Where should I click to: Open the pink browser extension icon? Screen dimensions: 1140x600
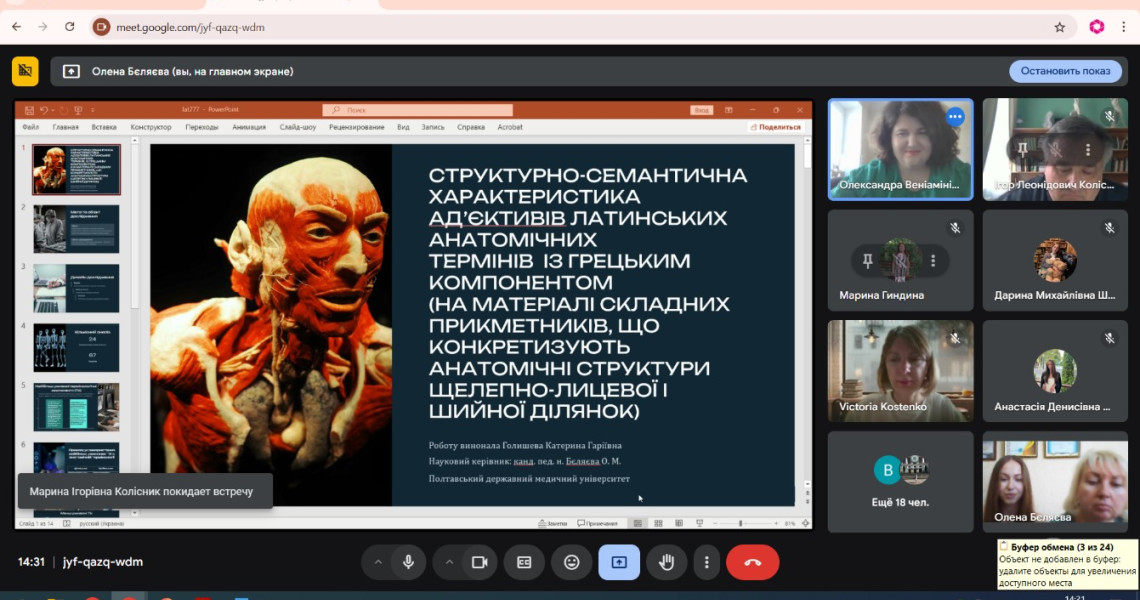[1096, 27]
